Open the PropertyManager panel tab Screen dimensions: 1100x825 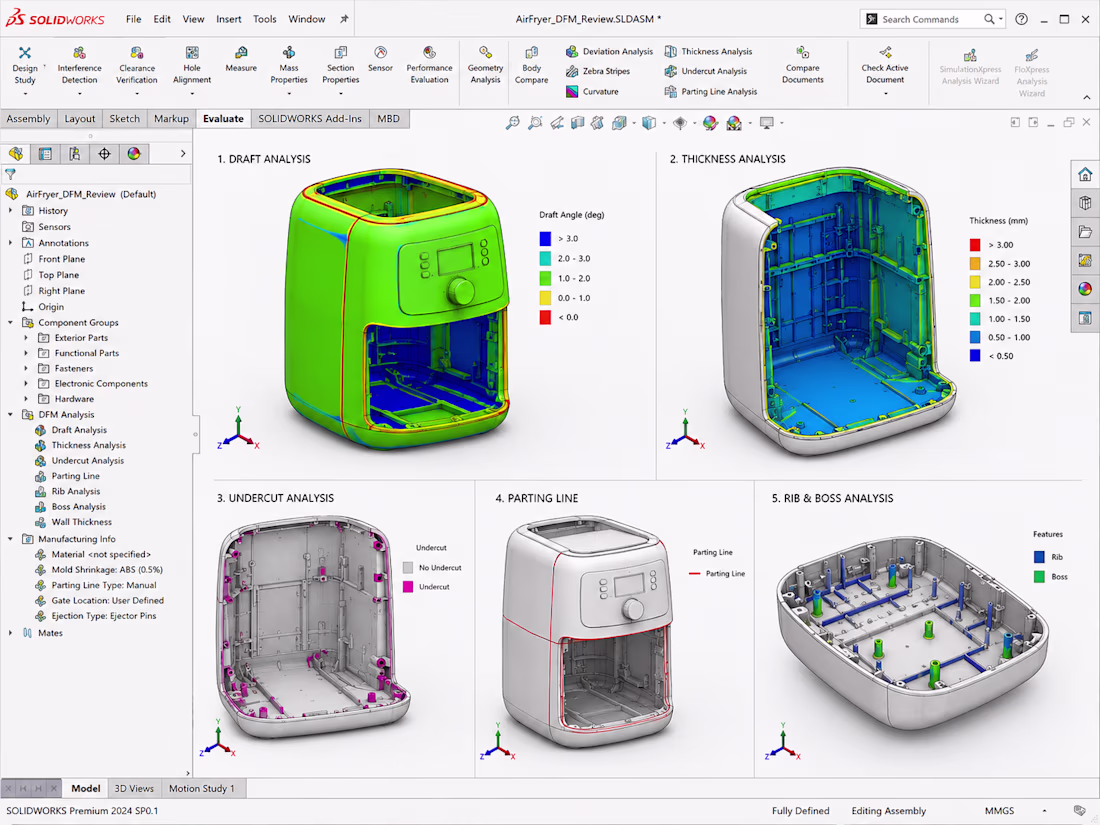tap(45, 154)
